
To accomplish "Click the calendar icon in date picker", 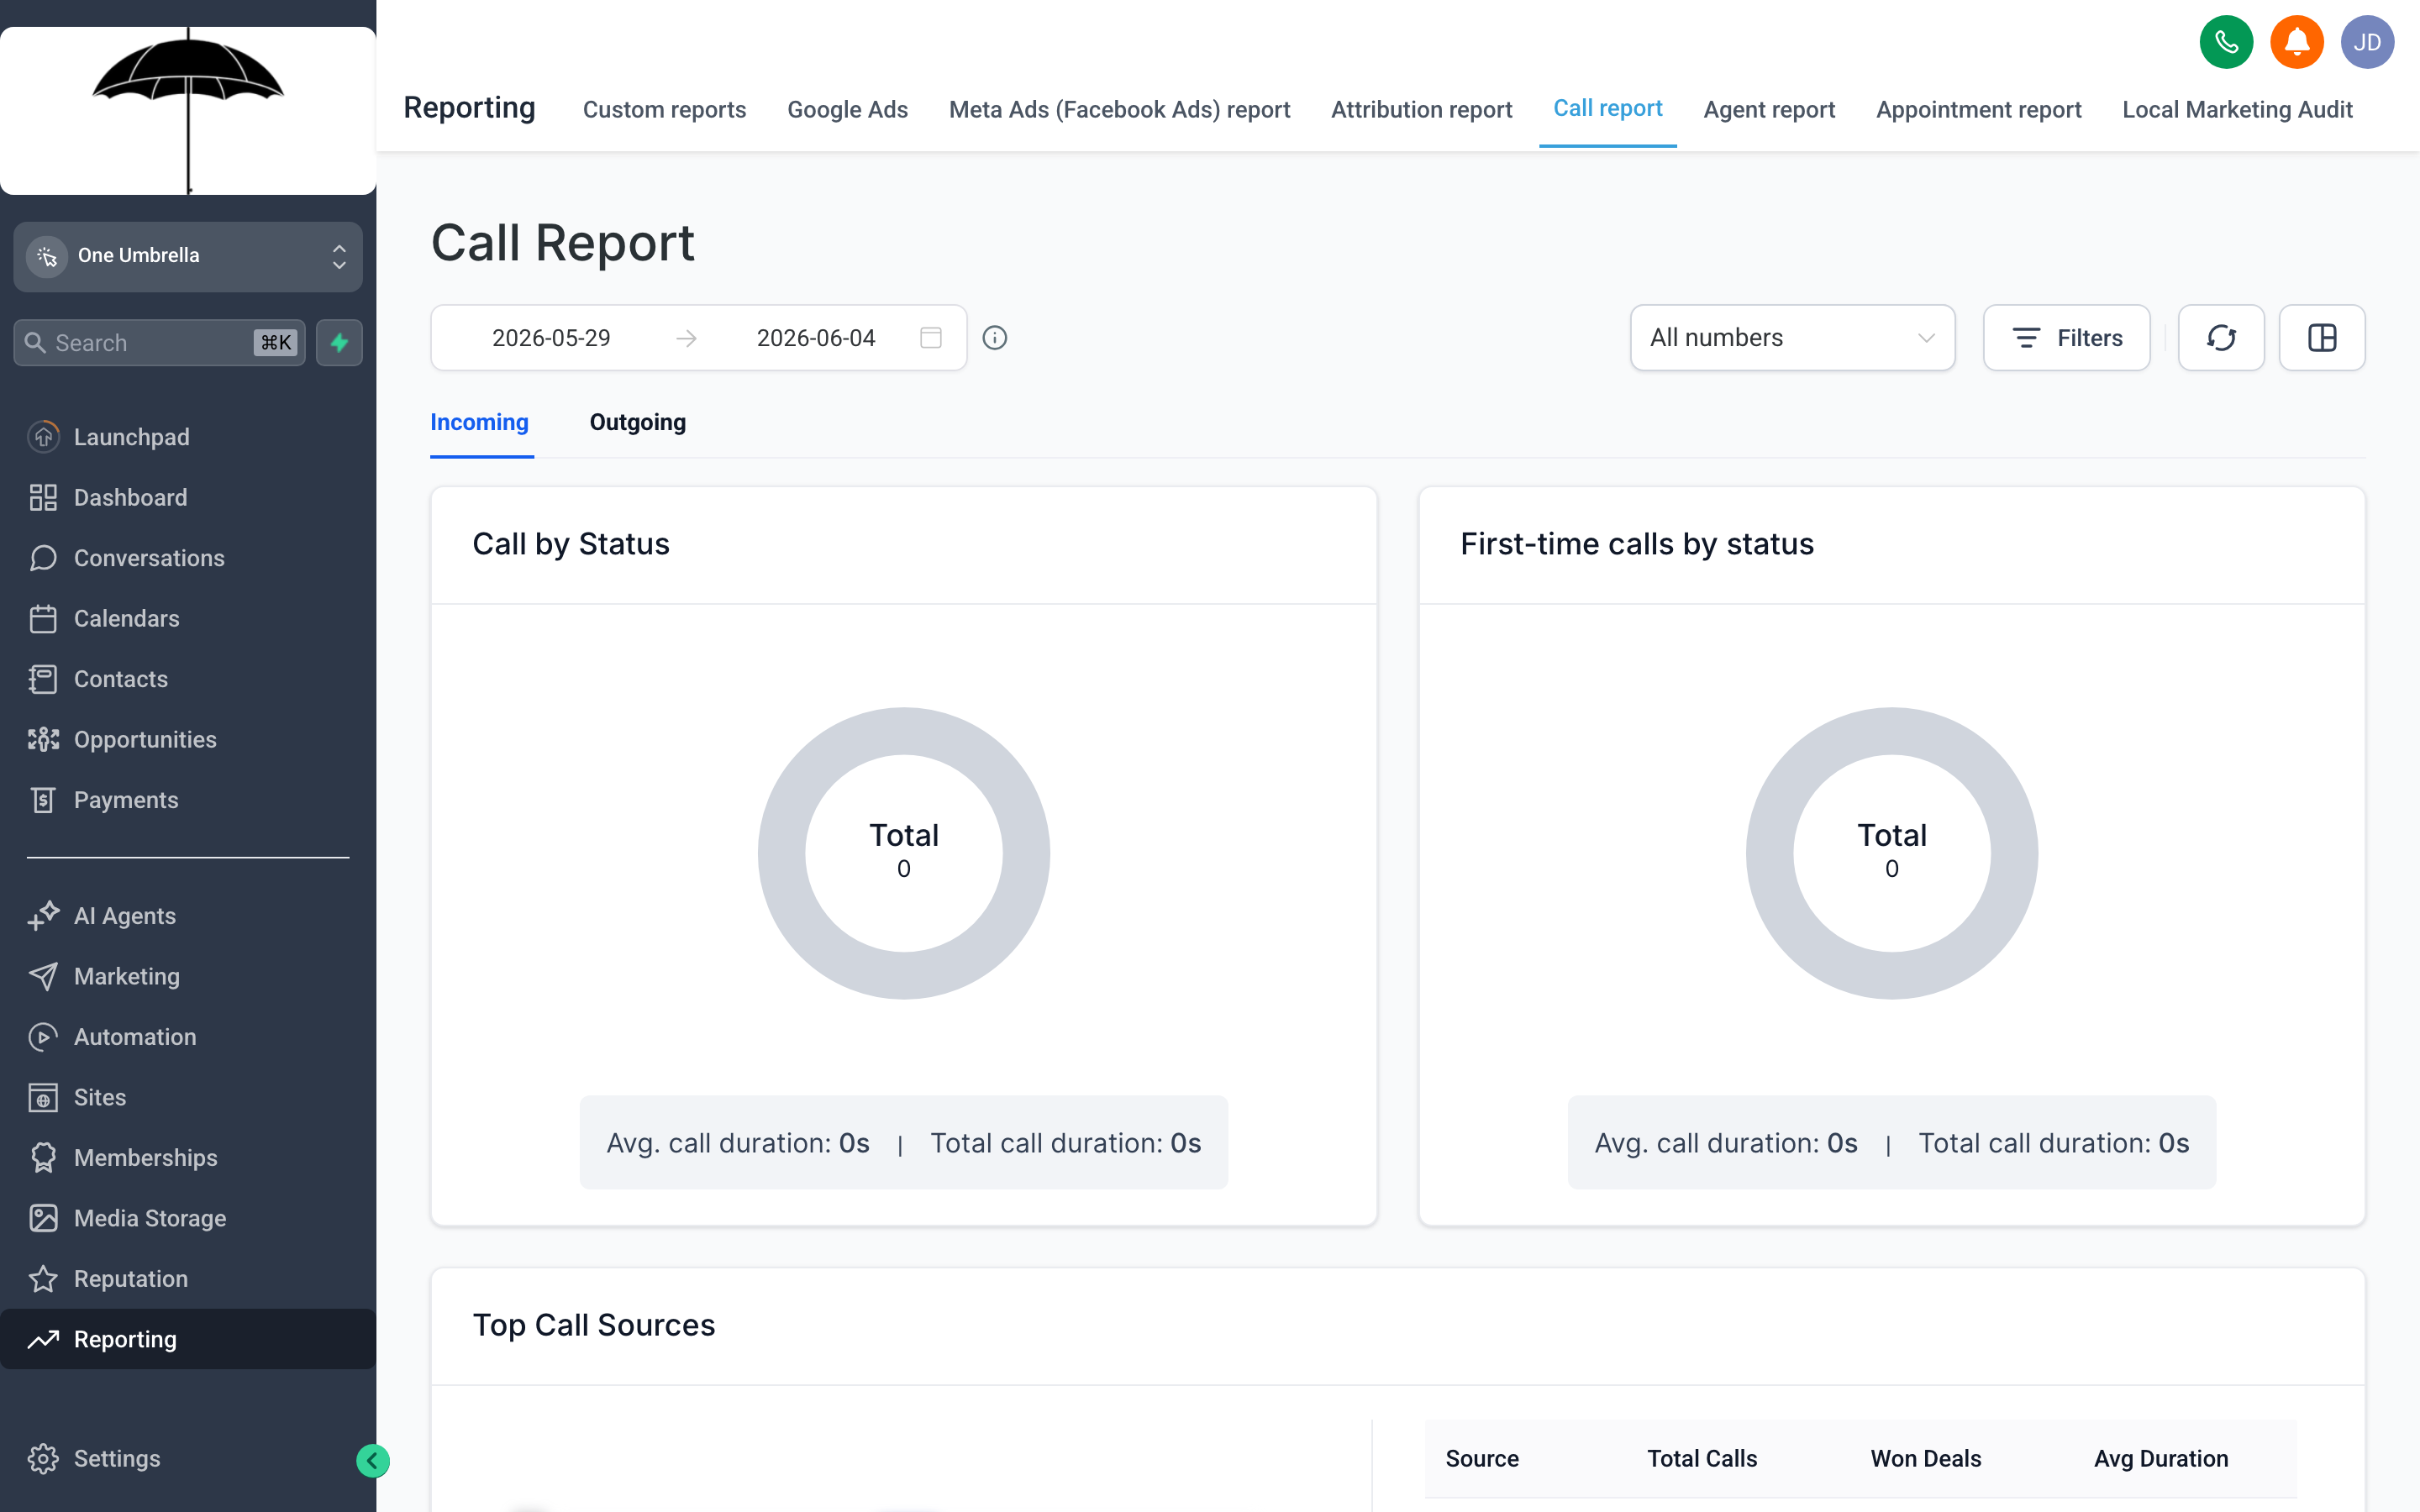I will [x=931, y=338].
